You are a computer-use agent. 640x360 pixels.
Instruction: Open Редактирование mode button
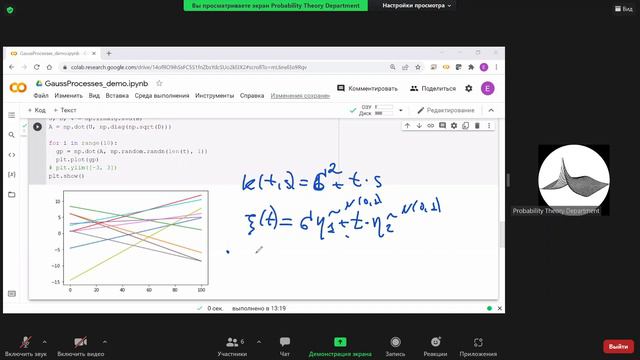click(x=446, y=110)
